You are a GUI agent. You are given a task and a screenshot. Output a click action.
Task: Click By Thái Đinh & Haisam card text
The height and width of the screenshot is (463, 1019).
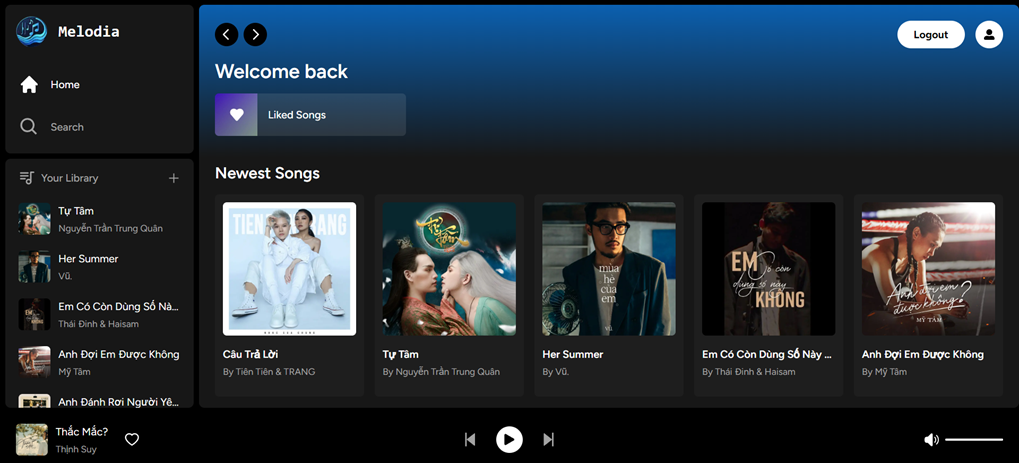[x=749, y=372]
